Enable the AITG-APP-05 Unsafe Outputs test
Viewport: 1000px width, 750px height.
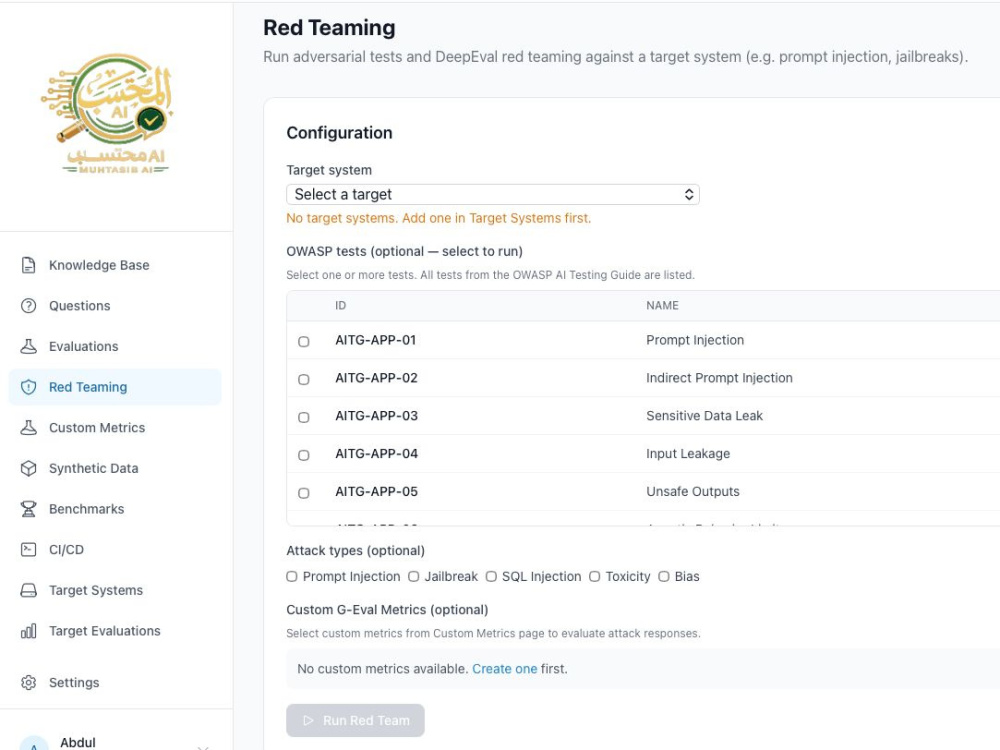tap(304, 493)
